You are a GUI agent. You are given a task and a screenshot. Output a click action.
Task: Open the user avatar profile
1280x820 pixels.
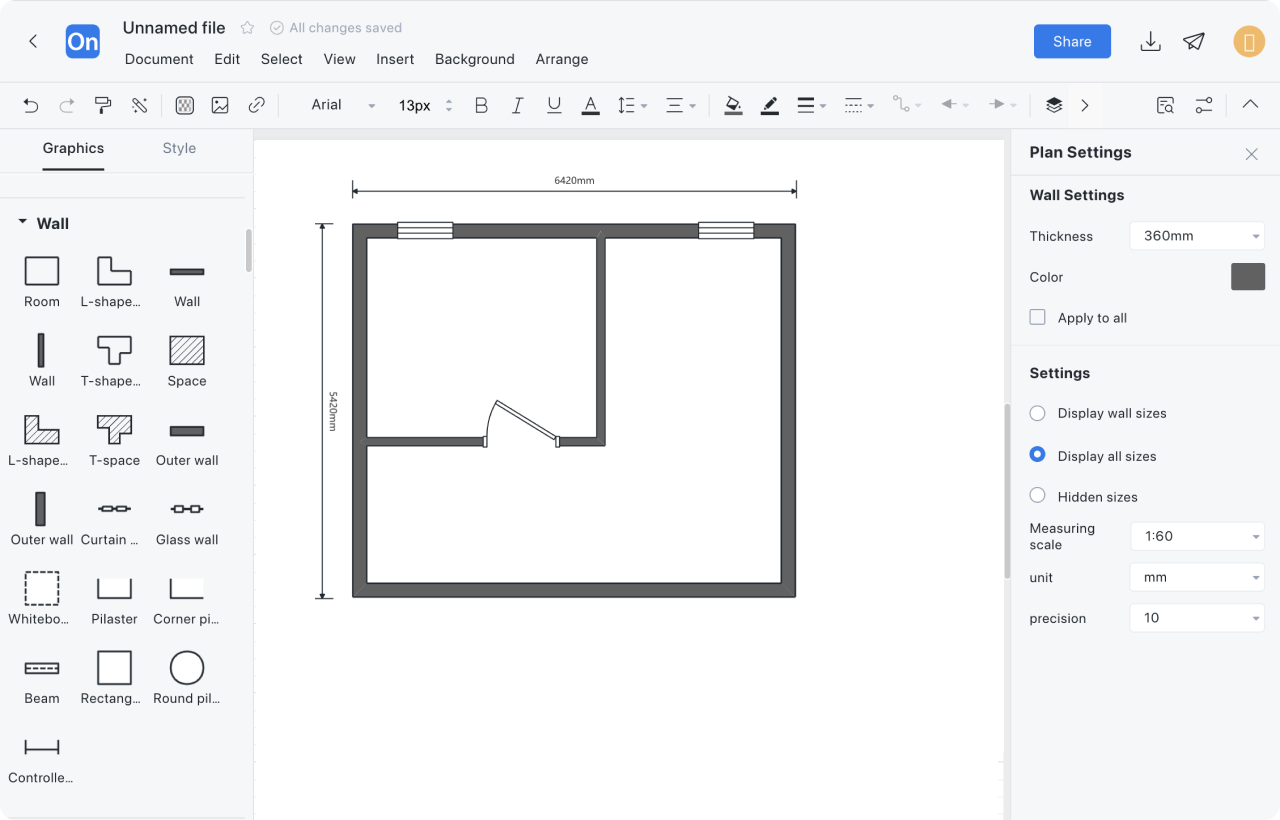(1249, 41)
